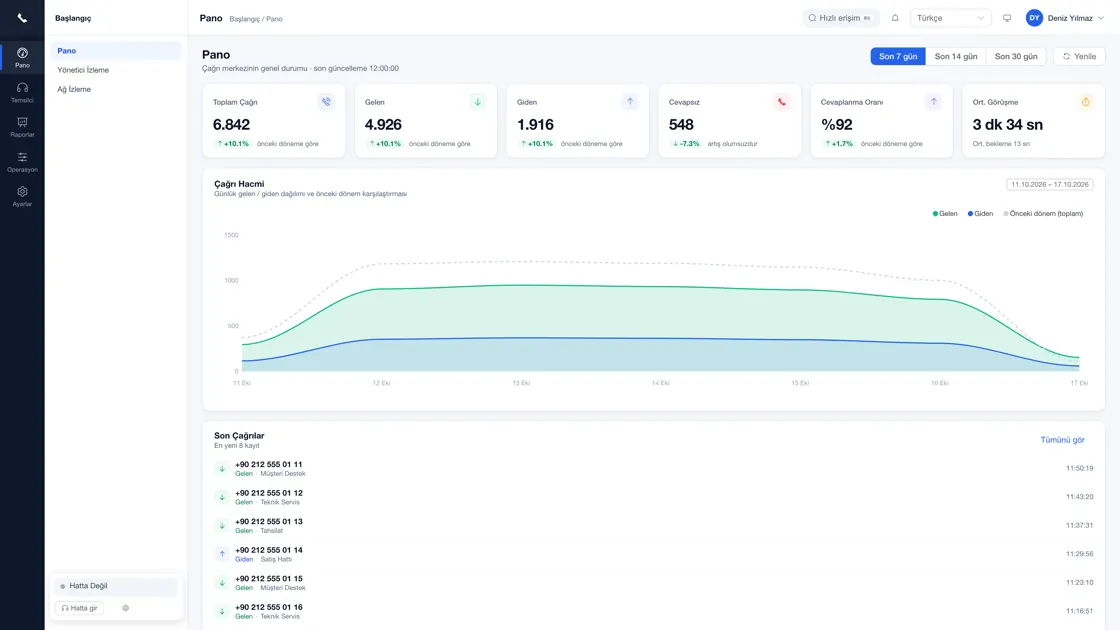Select Pano in the side menu
This screenshot has width=1120, height=630.
pyautogui.click(x=116, y=51)
